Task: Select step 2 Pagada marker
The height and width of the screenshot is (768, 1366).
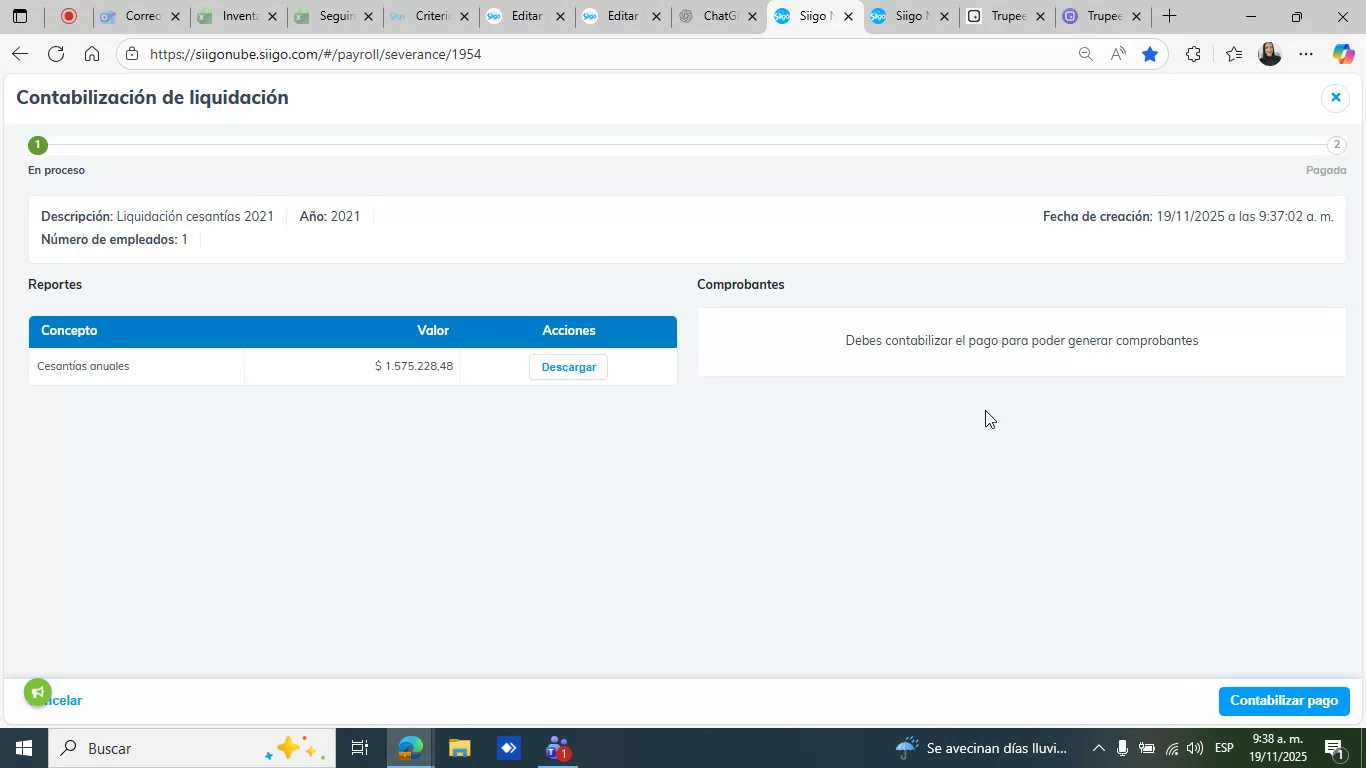Action: (1336, 145)
